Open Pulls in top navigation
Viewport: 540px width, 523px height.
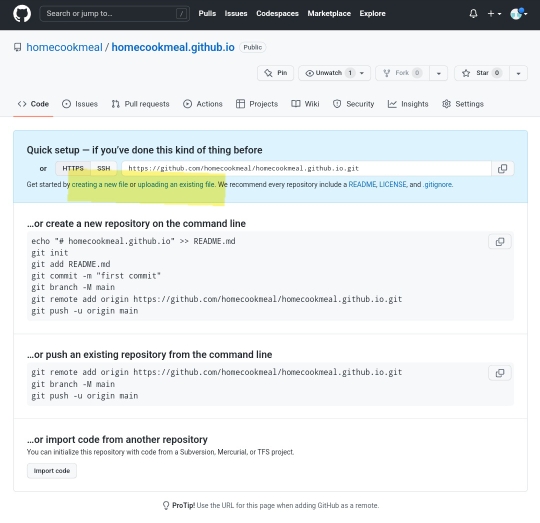[207, 13]
